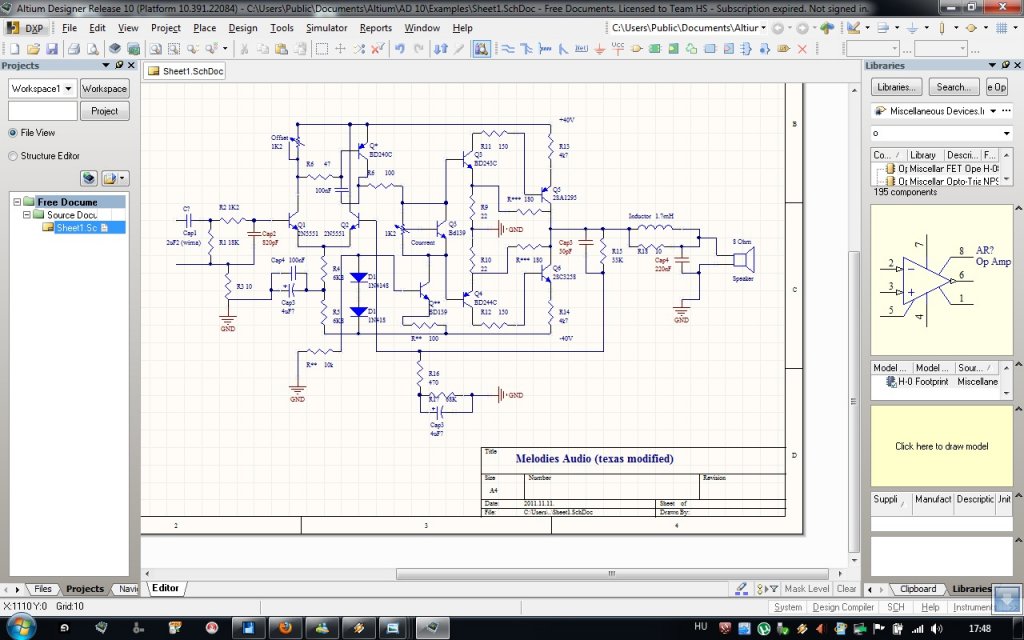
Task: Paste from clipboard toolbar icon
Action: (x=281, y=49)
